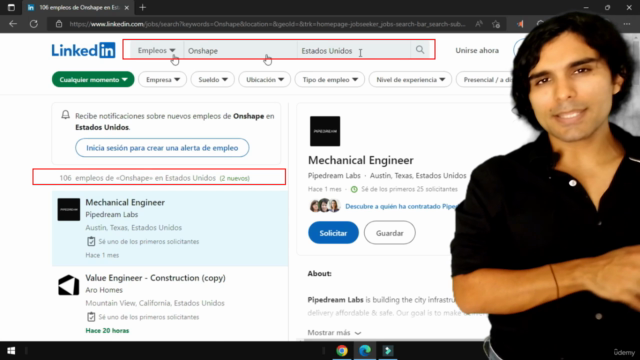Open the tab actions icon at top left

pyautogui.click(x=11, y=7)
